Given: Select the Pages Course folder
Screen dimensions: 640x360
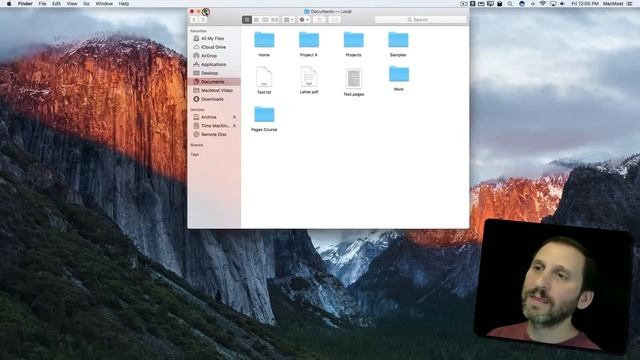Looking at the screenshot, I should coord(264,115).
